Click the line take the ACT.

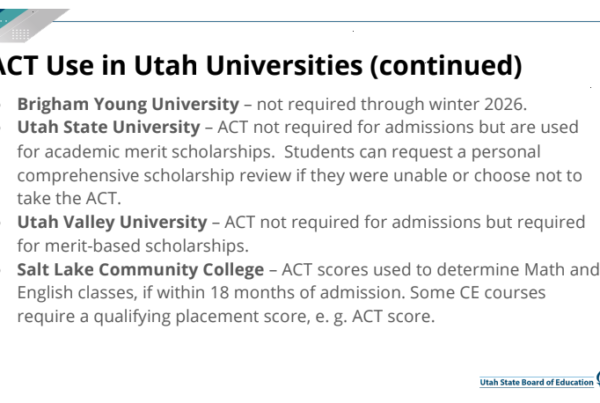[69, 198]
